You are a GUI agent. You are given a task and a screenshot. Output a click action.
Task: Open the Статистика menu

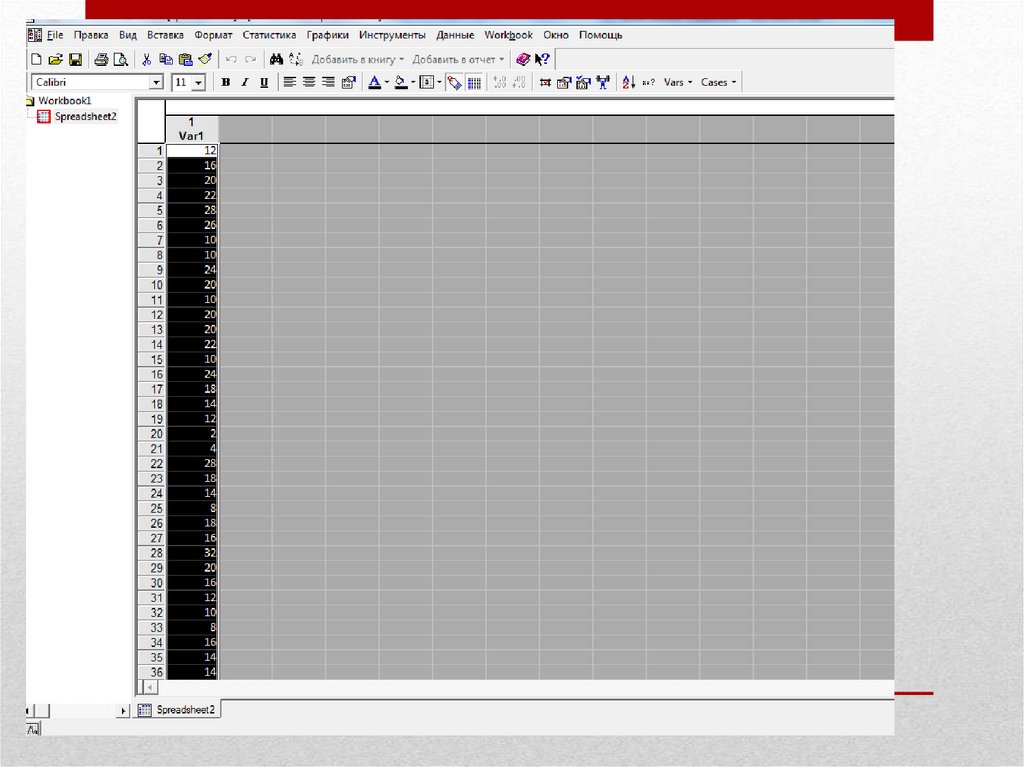[x=269, y=35]
